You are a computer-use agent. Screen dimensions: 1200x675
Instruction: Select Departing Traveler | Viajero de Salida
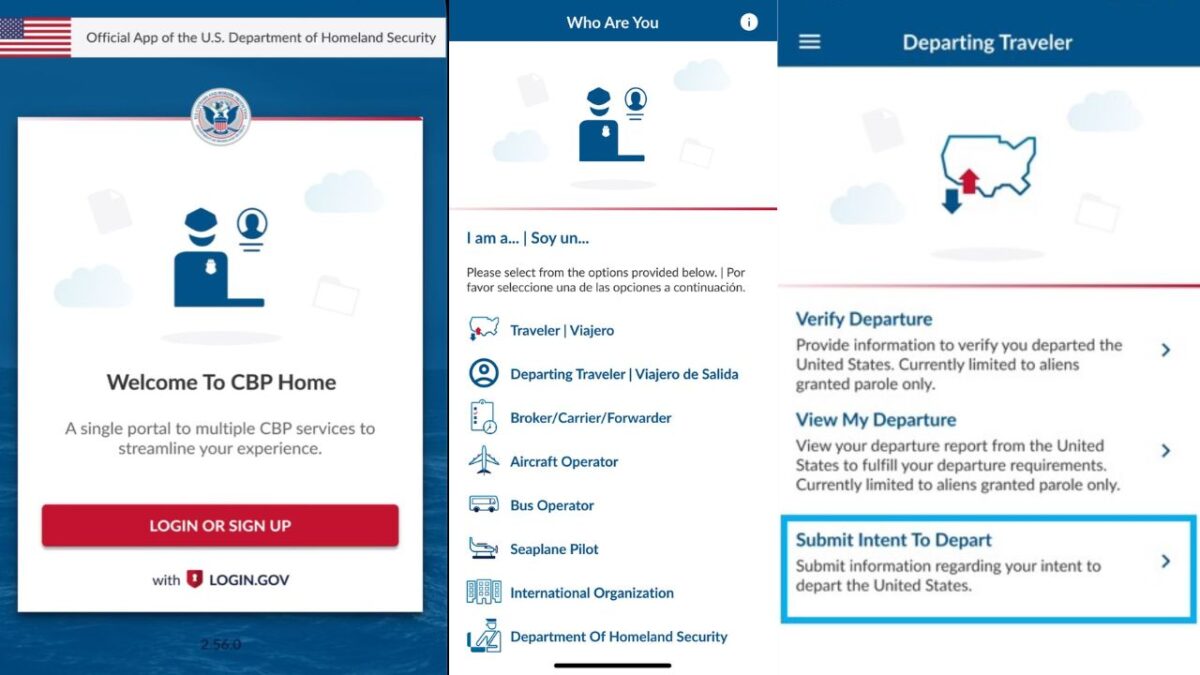624,374
